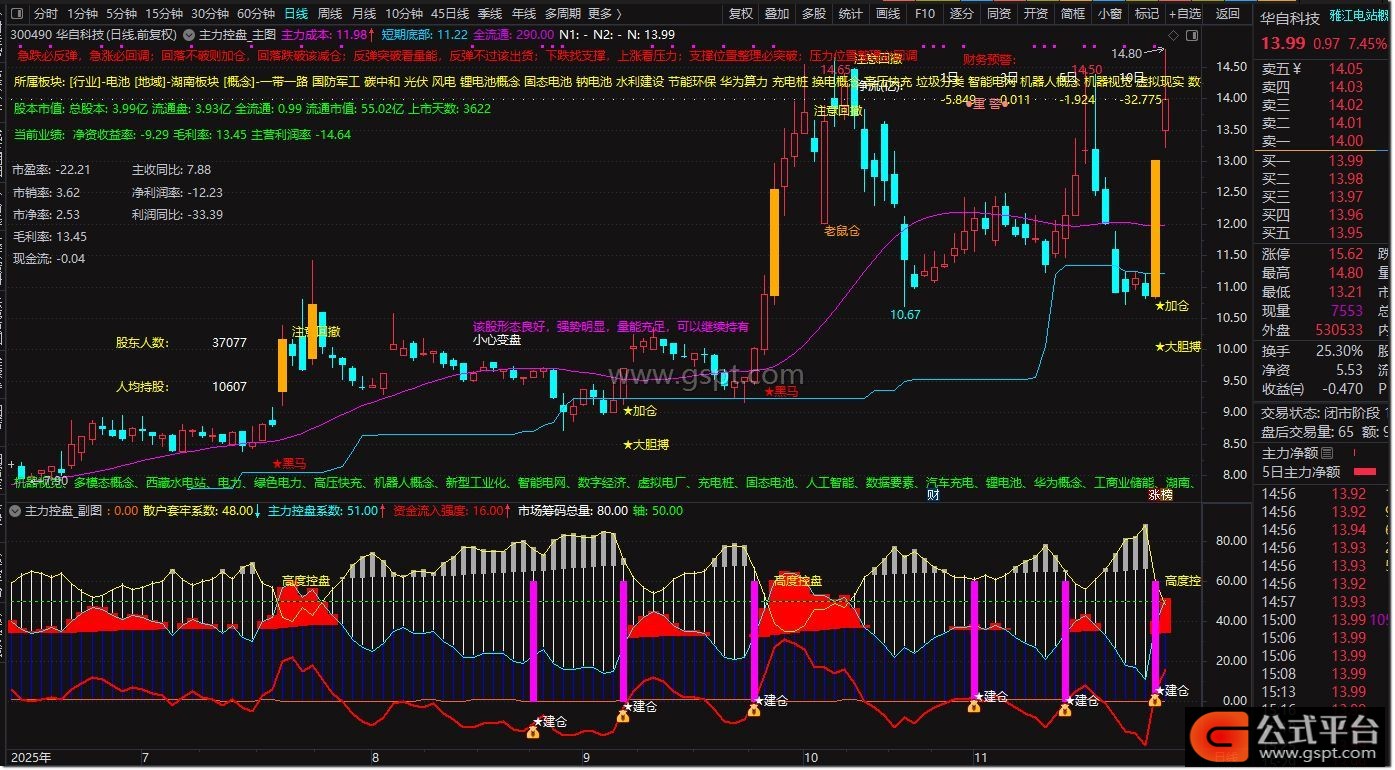This screenshot has height=770, width=1395.
Task: Click the red 5日主力净额 legend bar
Action: pyautogui.click(x=1364, y=472)
